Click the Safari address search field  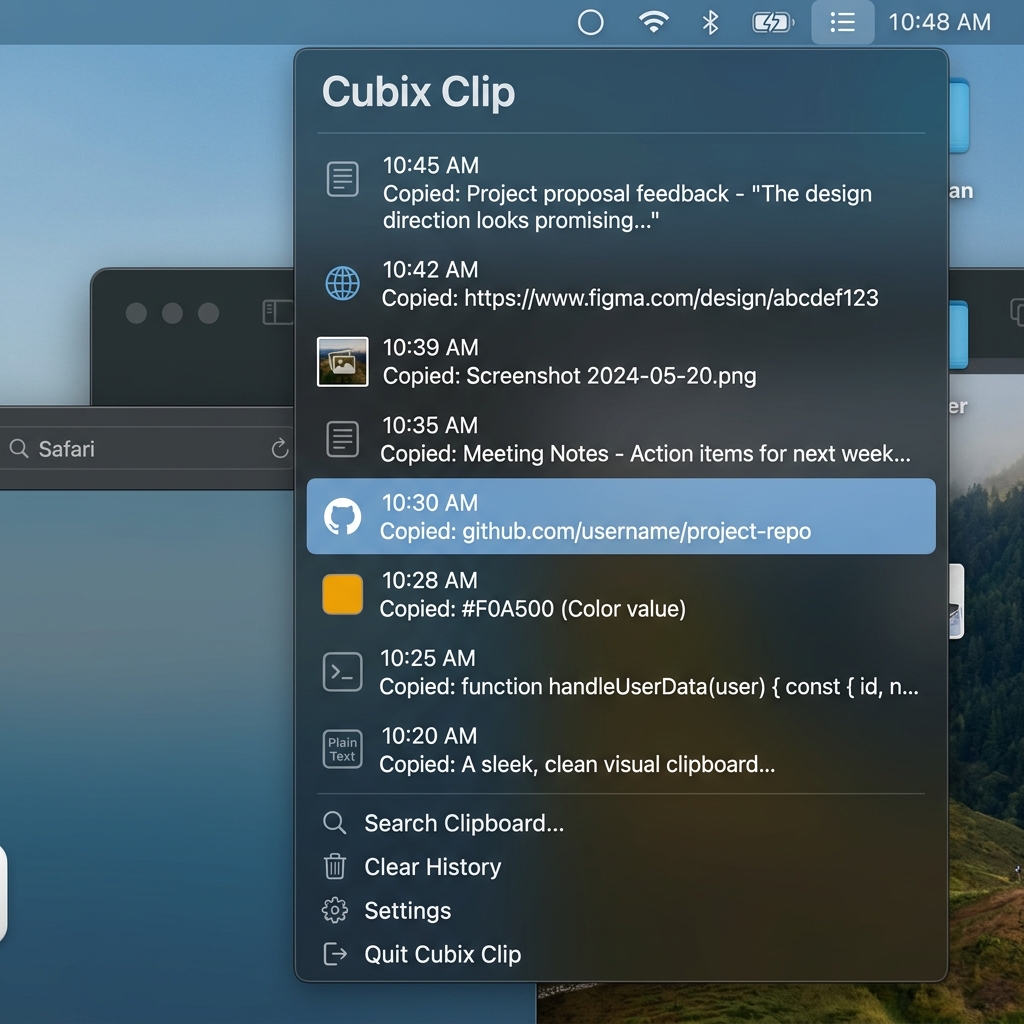[147, 449]
